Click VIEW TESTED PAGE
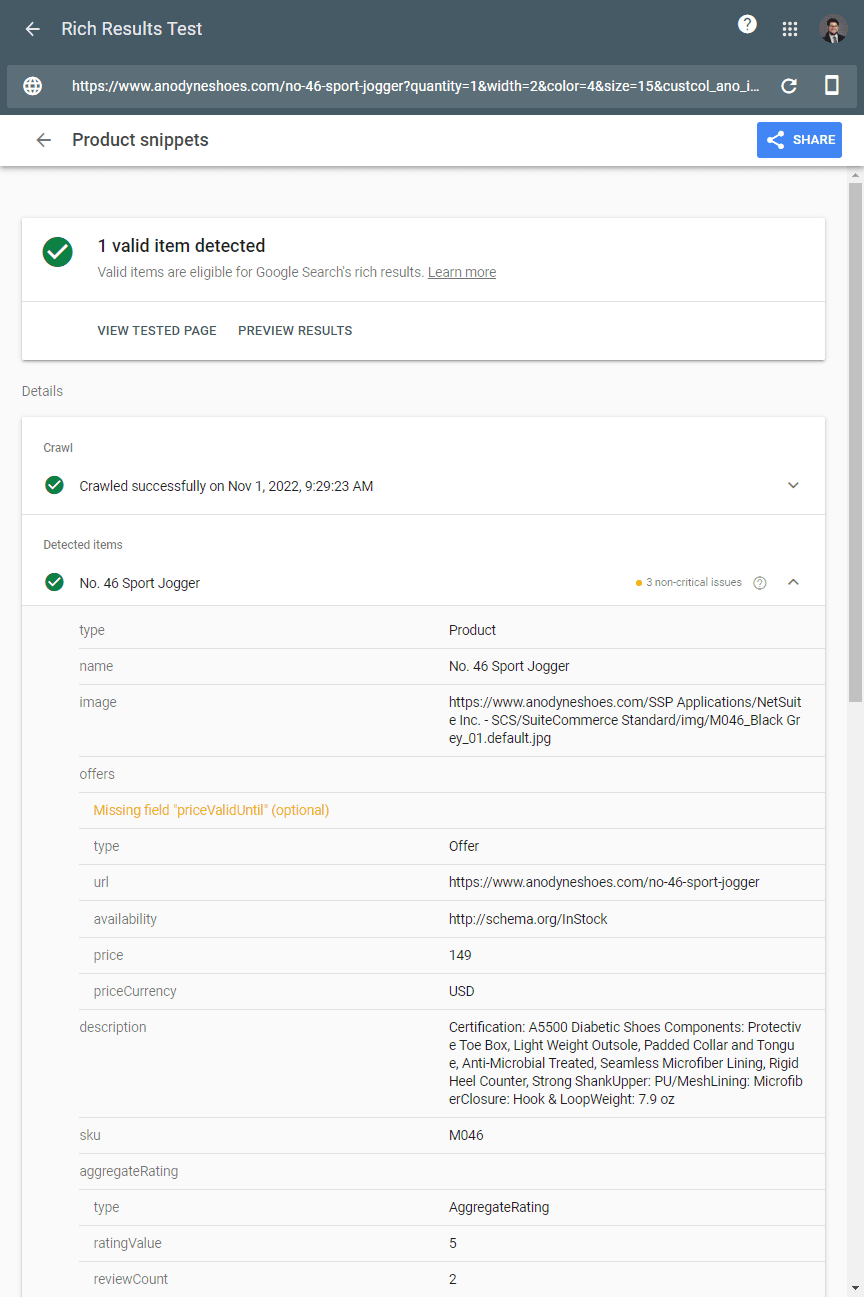Screen dimensions: 864x1297 pyautogui.click(x=157, y=331)
